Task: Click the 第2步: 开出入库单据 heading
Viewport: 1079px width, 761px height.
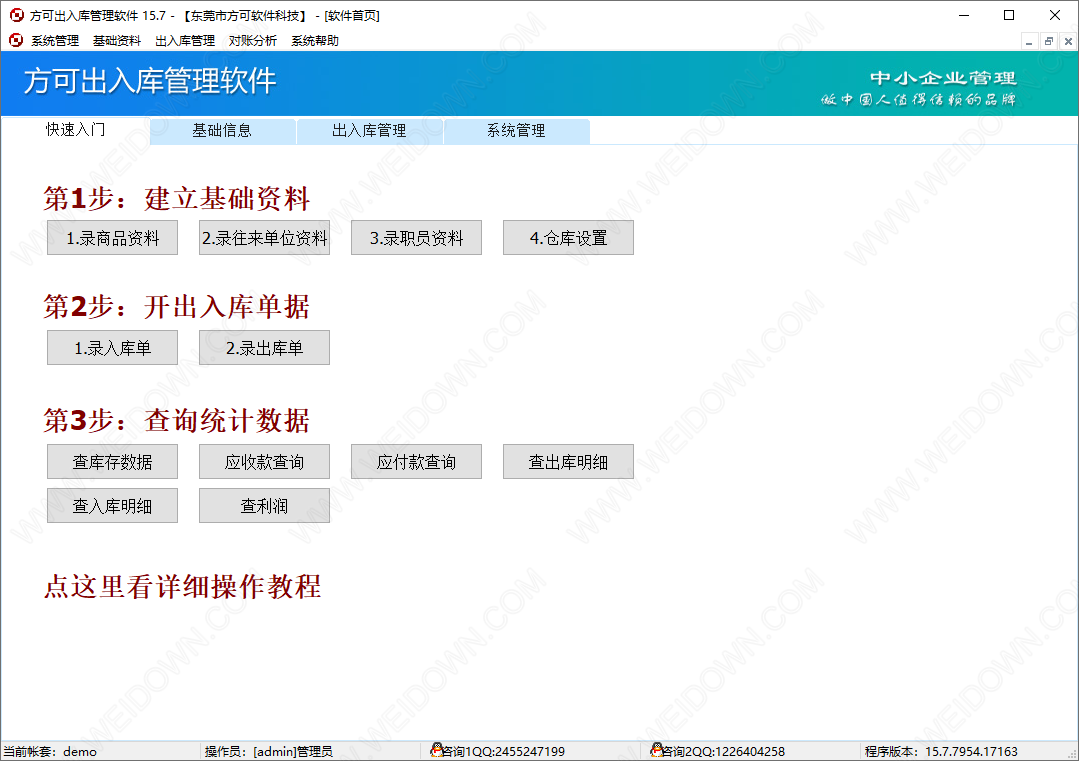Action: [177, 307]
